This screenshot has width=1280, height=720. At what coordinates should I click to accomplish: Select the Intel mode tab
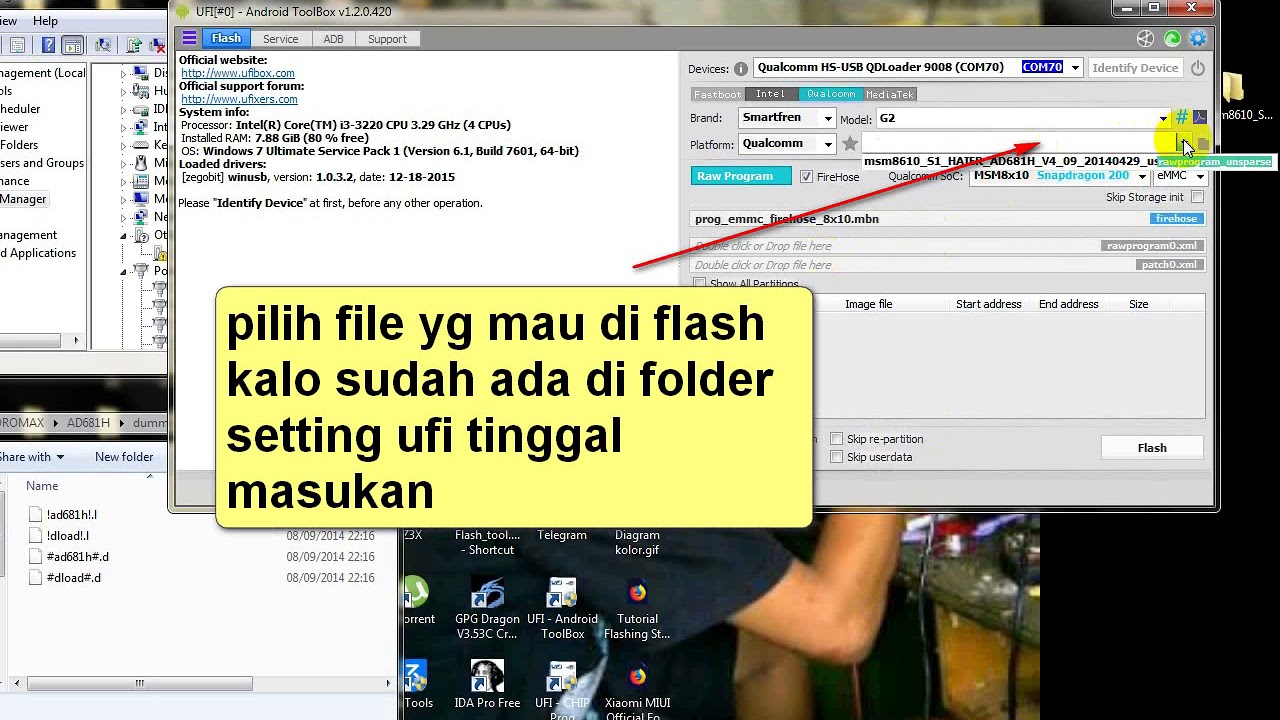tap(770, 94)
